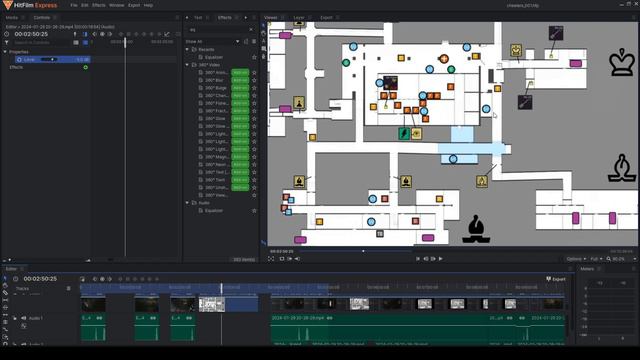
Task: Select the Slice tool in timeline toolbar
Action: [5, 293]
